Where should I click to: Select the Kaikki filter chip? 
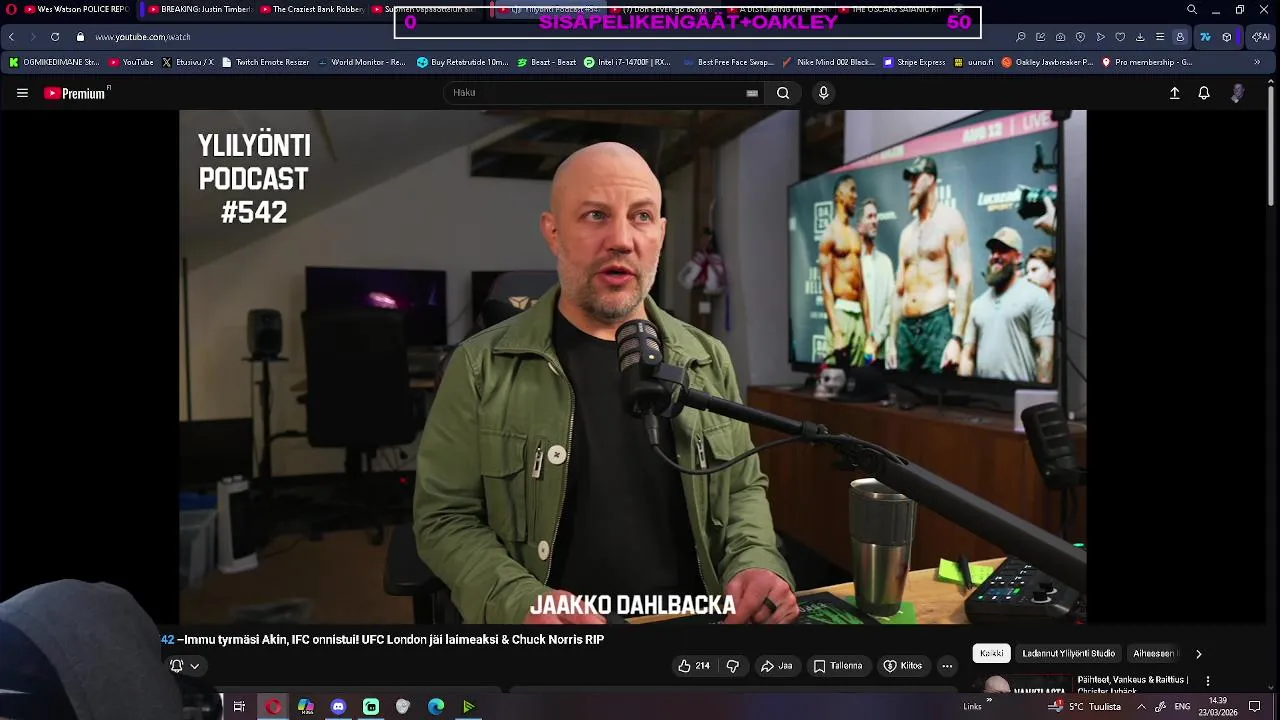tap(992, 653)
